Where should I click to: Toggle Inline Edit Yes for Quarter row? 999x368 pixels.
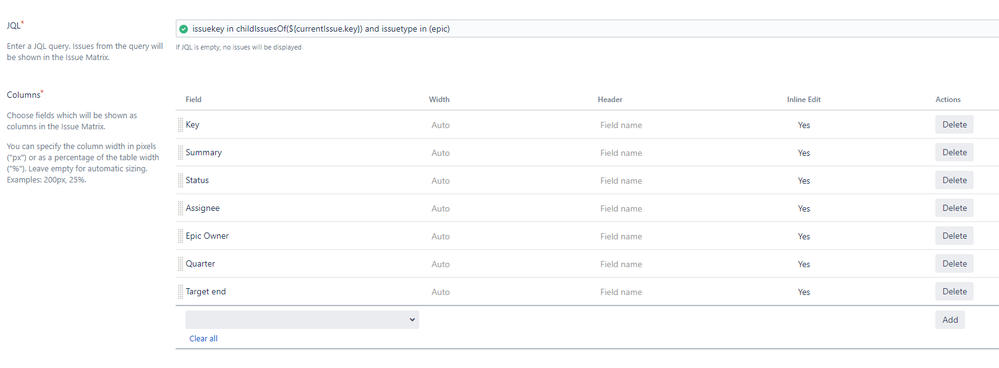tap(803, 264)
